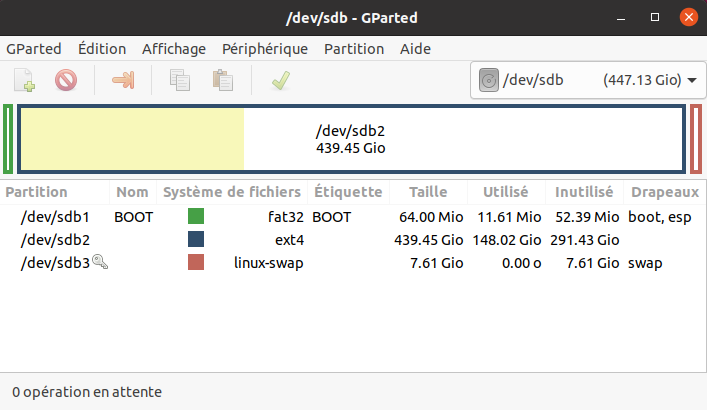Apply all operations with the checkmark icon

[280, 80]
